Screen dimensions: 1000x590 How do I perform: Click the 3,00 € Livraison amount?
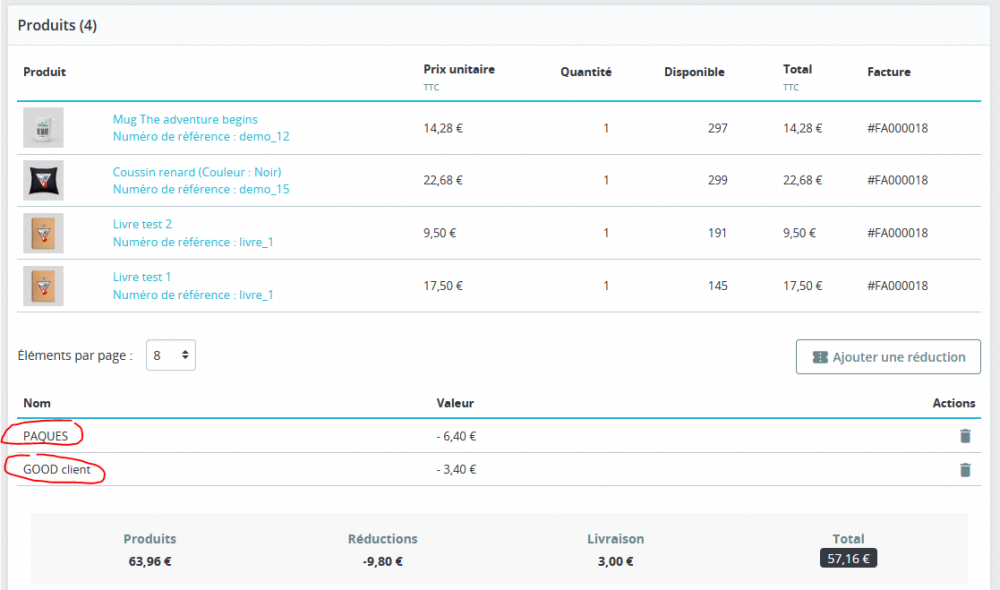[615, 561]
